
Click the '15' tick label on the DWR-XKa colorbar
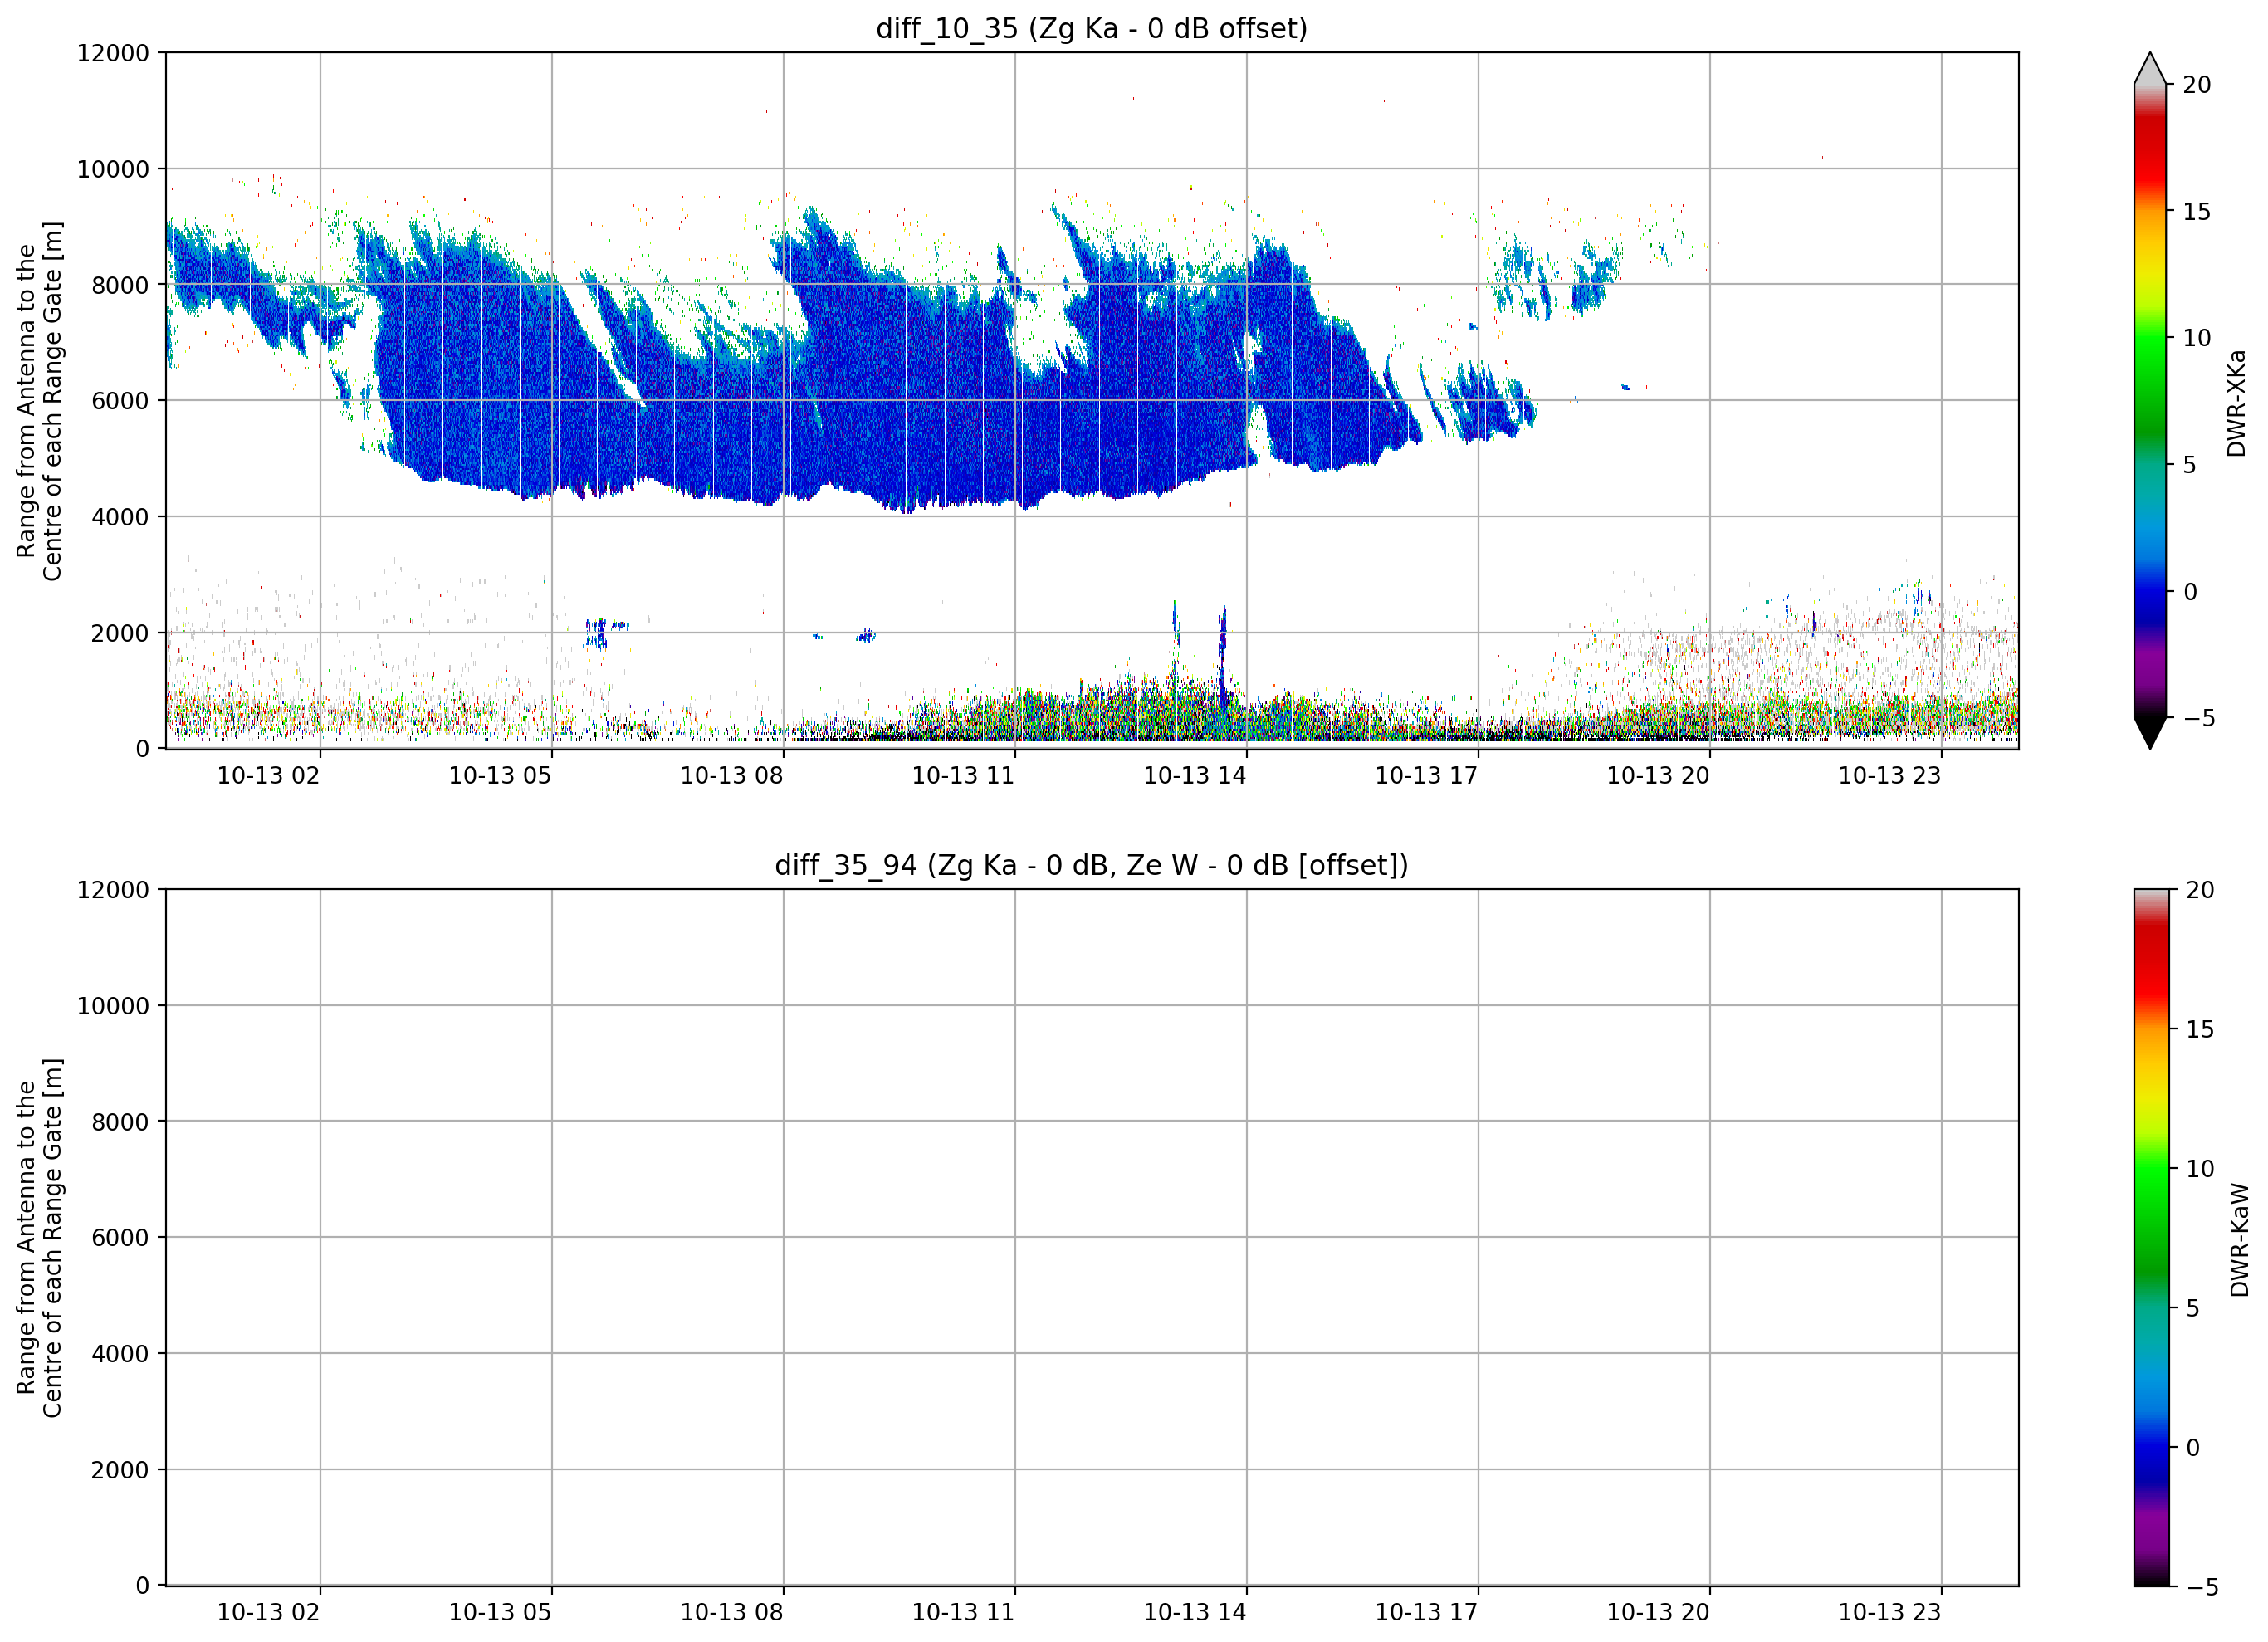[2196, 212]
